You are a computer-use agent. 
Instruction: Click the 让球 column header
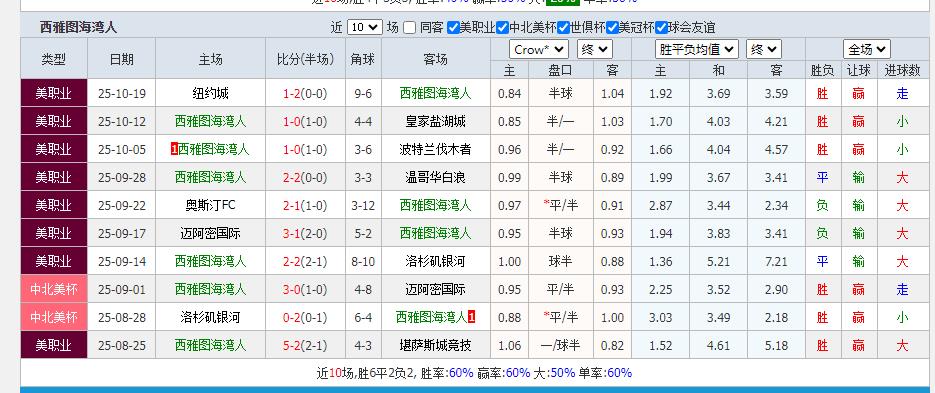tap(859, 70)
